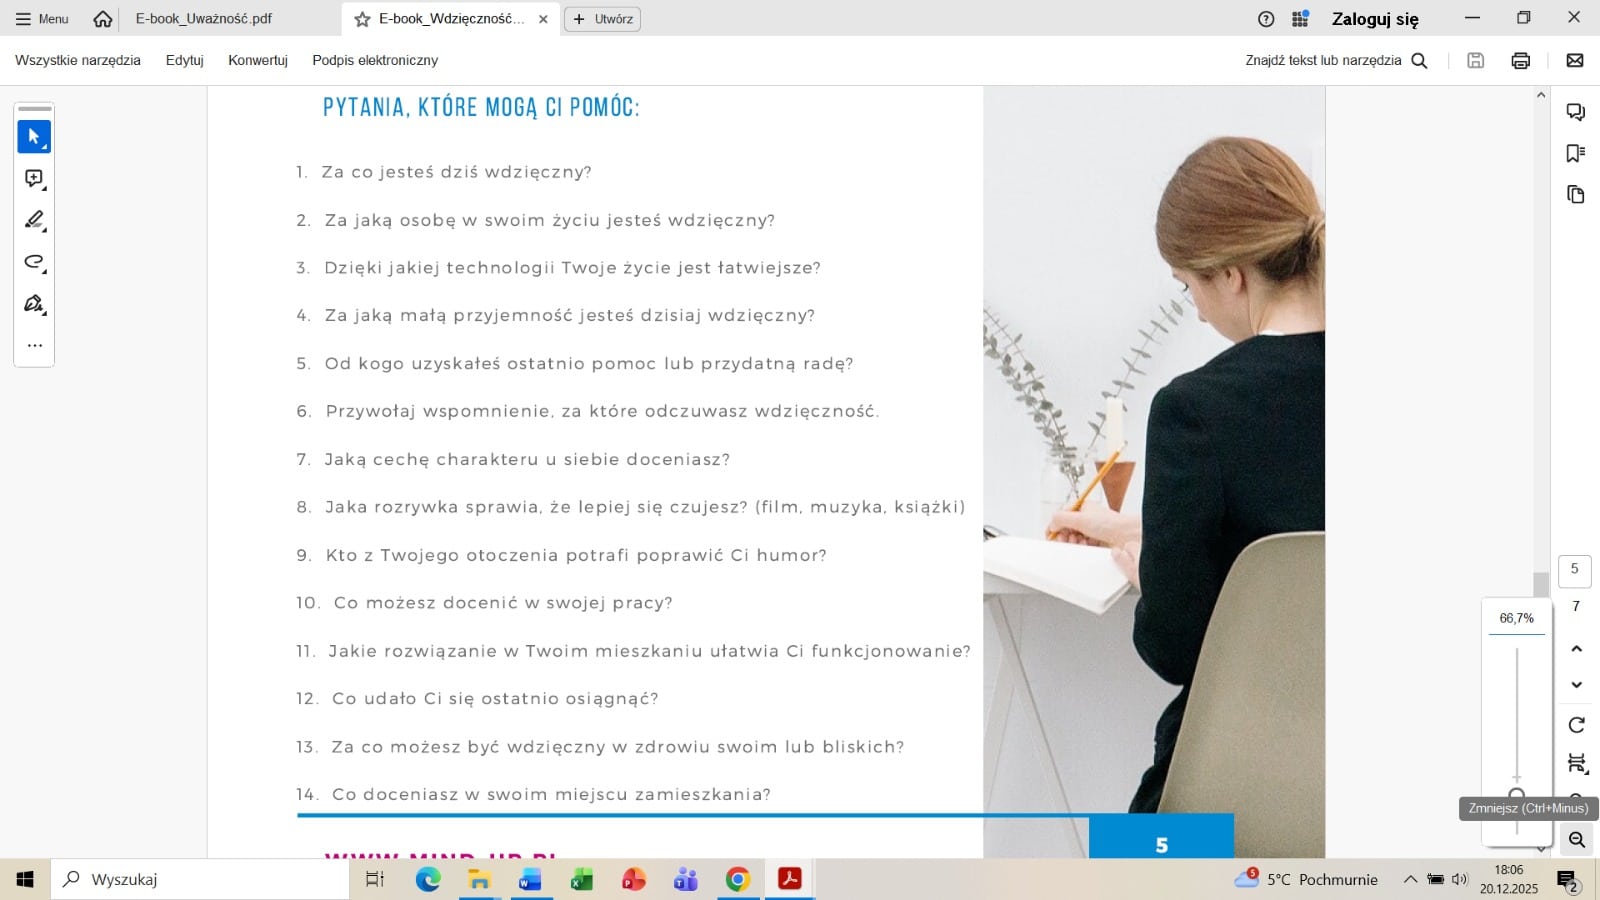This screenshot has height=900, width=1600.
Task: Go to next page with down chevron
Action: (1577, 685)
